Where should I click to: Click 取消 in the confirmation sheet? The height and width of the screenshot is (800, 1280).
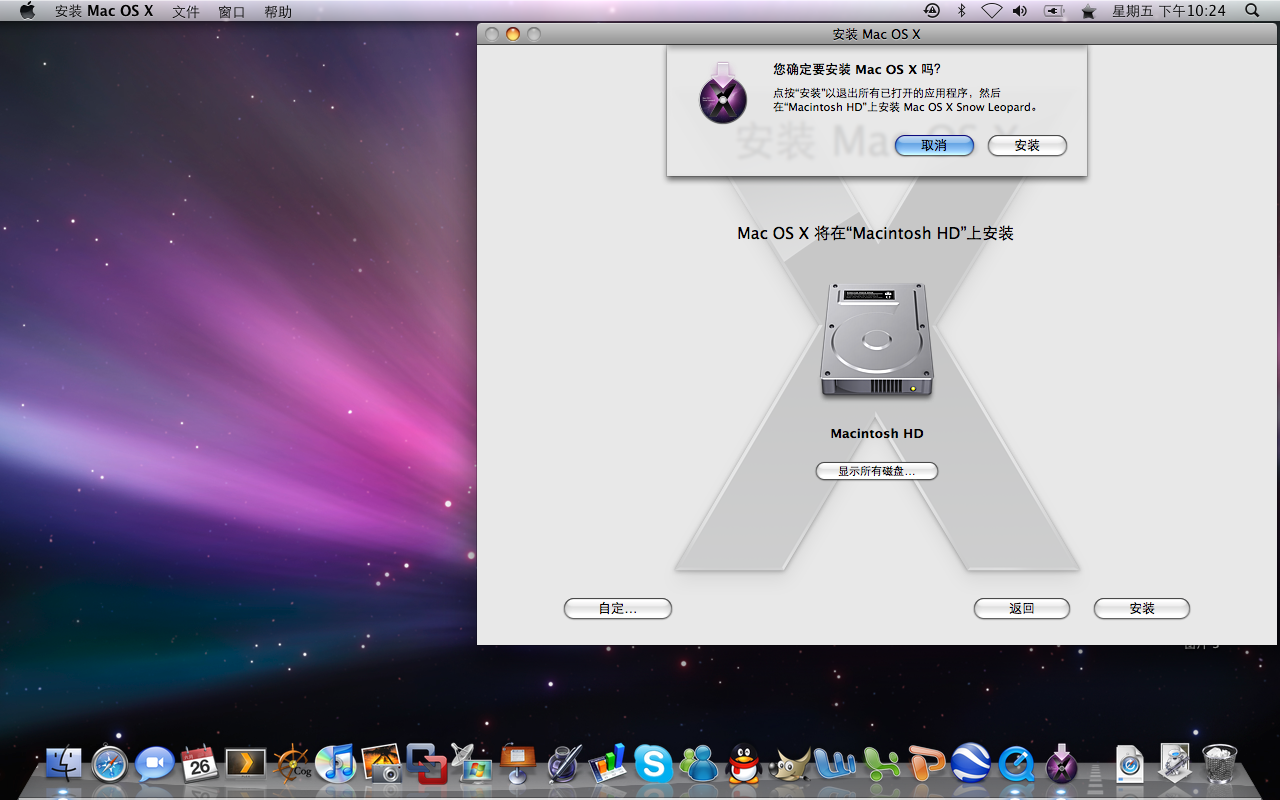[934, 146]
